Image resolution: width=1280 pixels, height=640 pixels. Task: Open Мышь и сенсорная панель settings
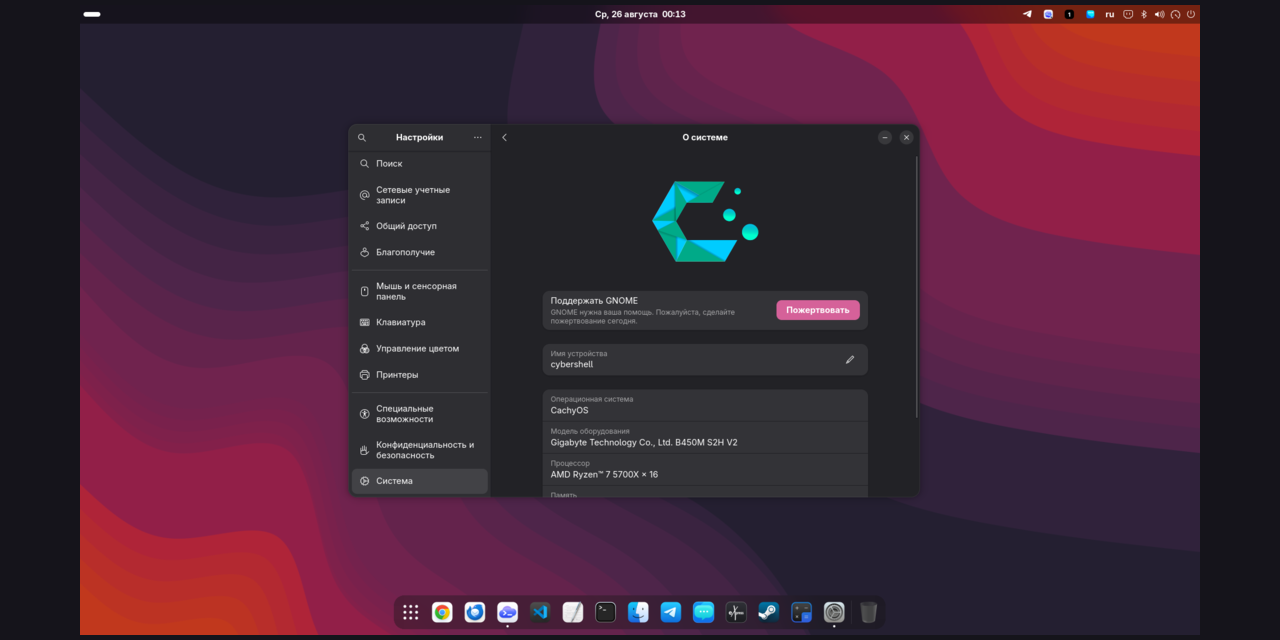(420, 291)
